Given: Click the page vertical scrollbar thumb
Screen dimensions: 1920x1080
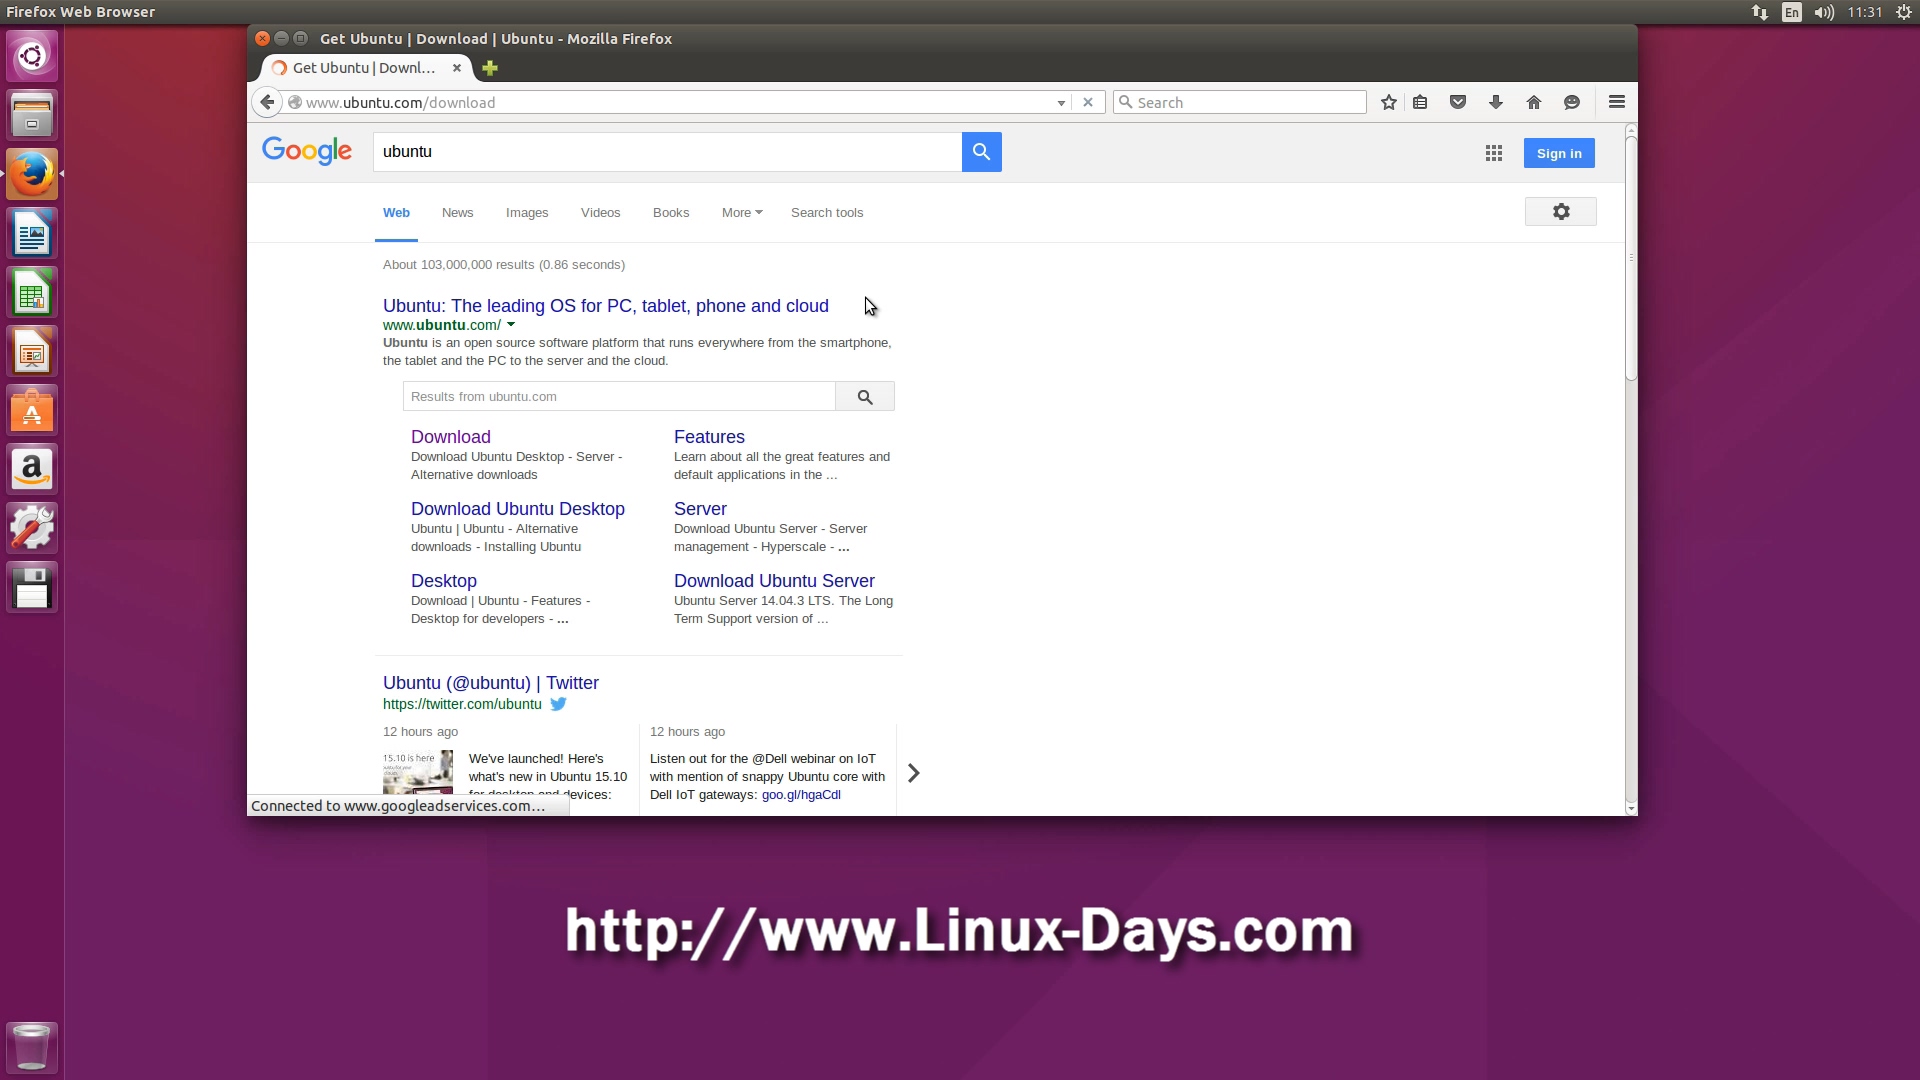Looking at the screenshot, I should point(1631,258).
